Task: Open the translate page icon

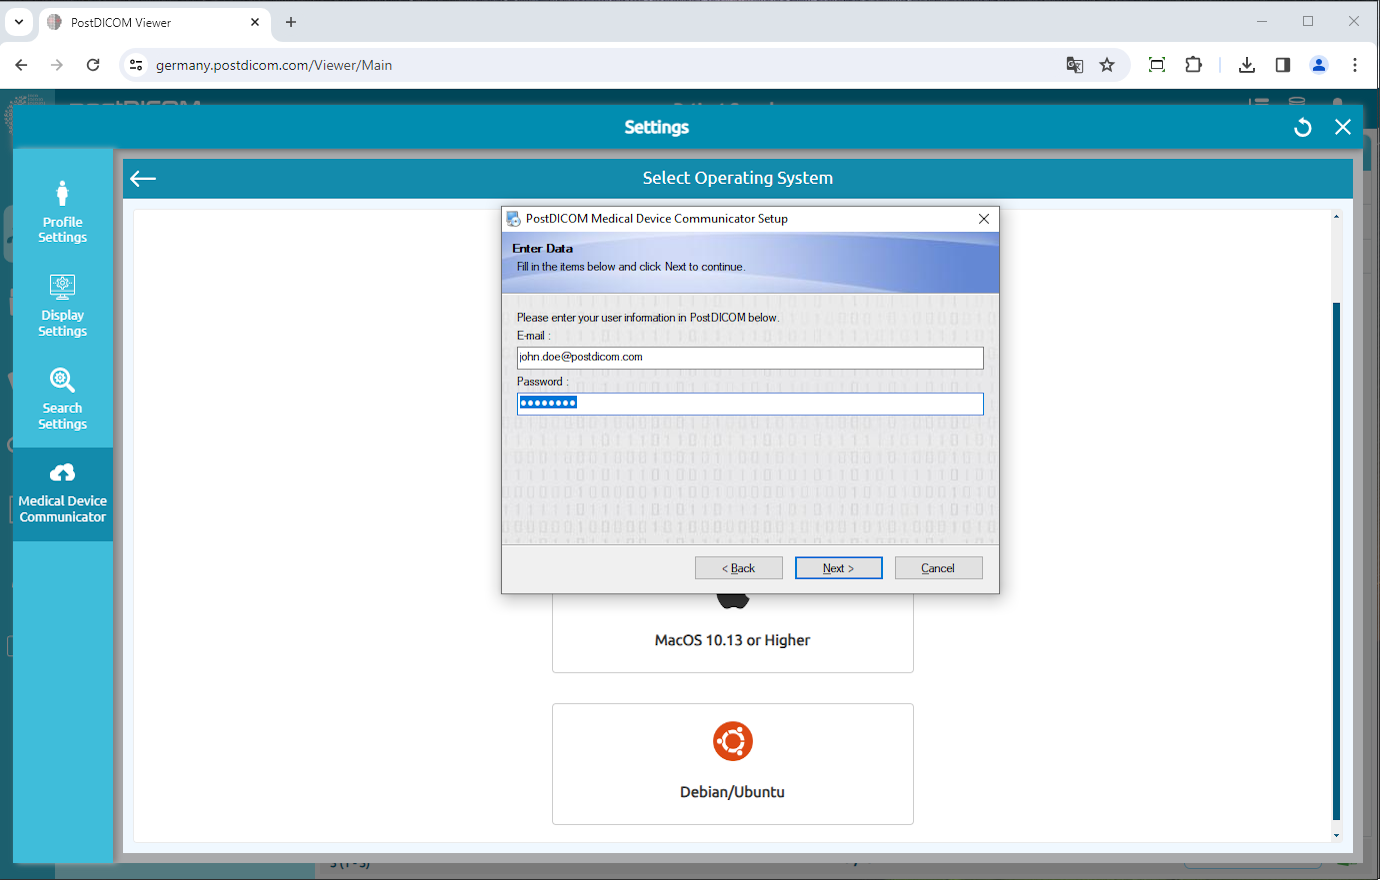Action: [x=1075, y=65]
